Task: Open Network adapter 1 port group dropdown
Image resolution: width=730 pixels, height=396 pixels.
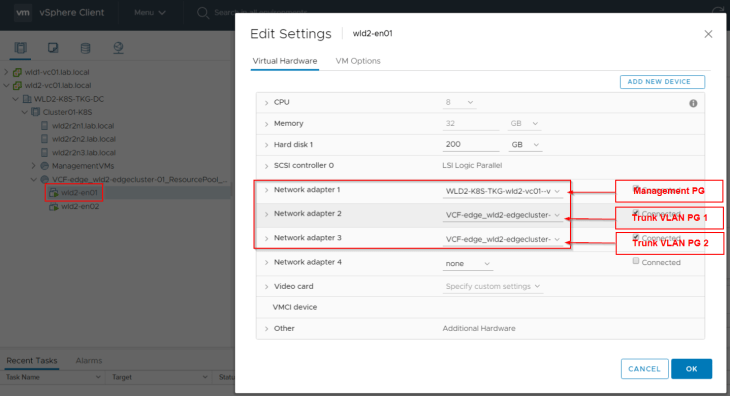Action: [503, 191]
